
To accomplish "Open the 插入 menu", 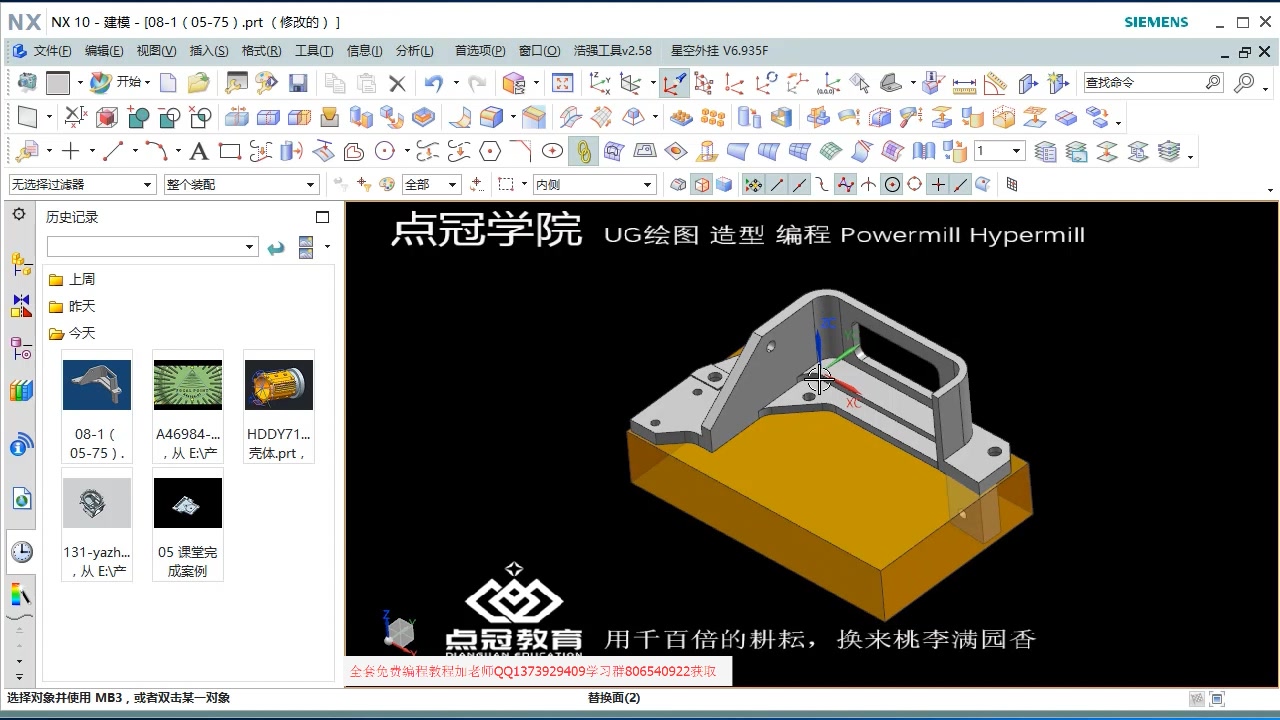I will (x=208, y=51).
